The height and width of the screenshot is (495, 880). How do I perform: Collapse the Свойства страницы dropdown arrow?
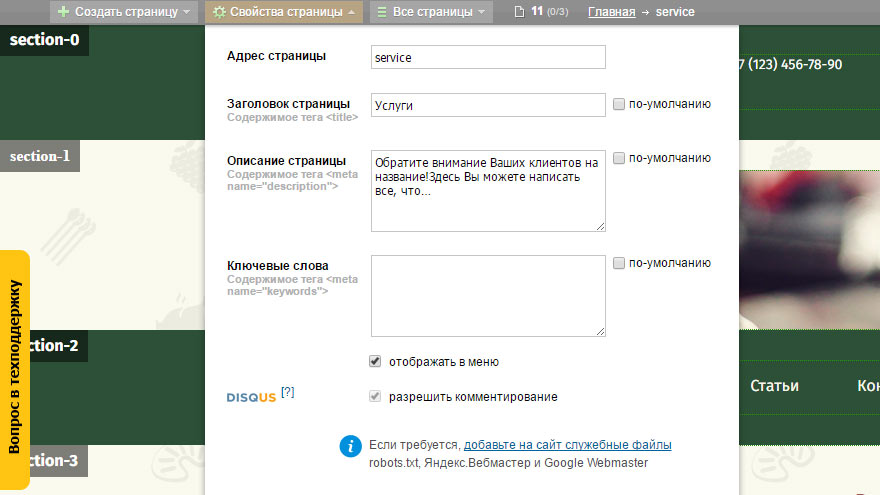pyautogui.click(x=351, y=12)
